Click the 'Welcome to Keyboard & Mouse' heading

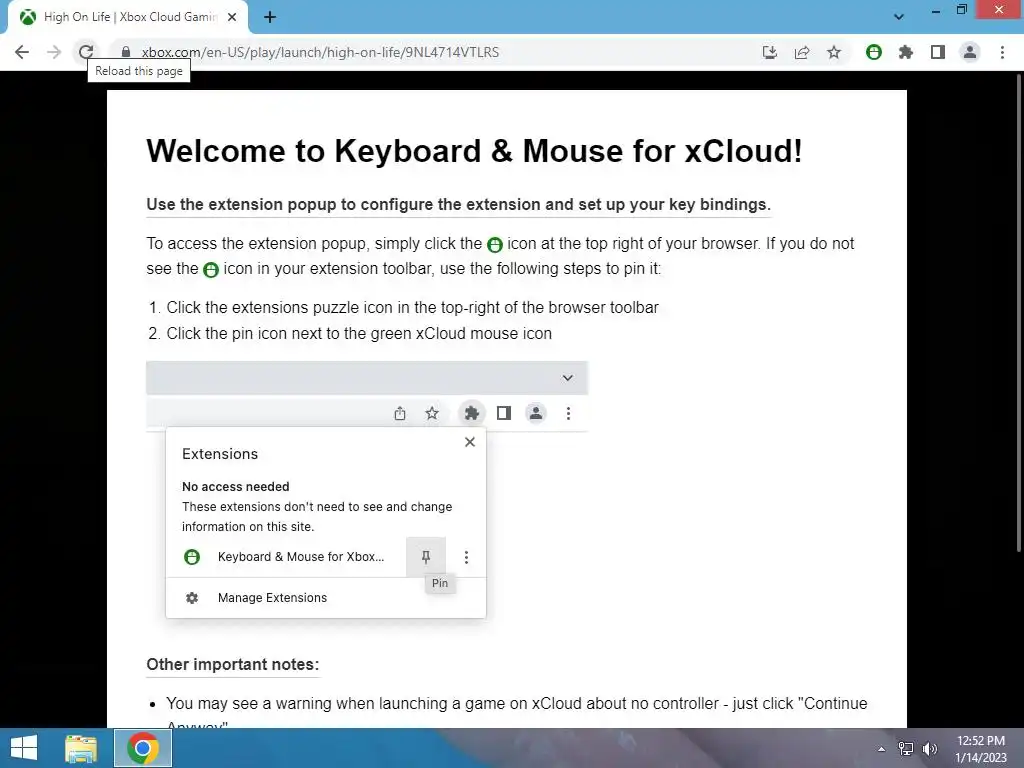[x=474, y=151]
